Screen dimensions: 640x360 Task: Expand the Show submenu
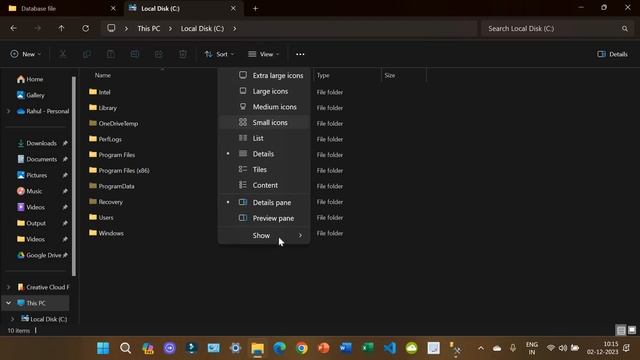264,236
